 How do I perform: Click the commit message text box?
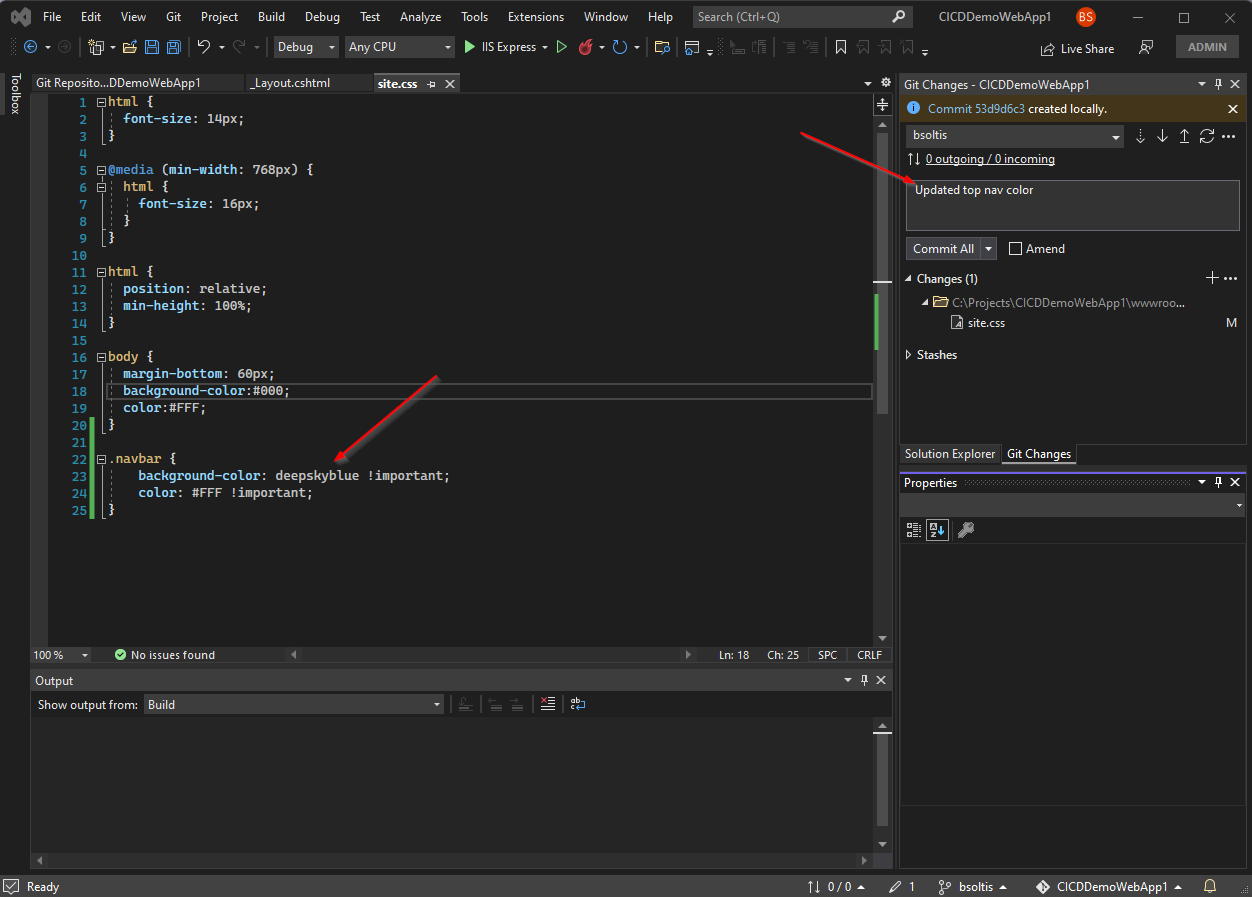point(1072,205)
